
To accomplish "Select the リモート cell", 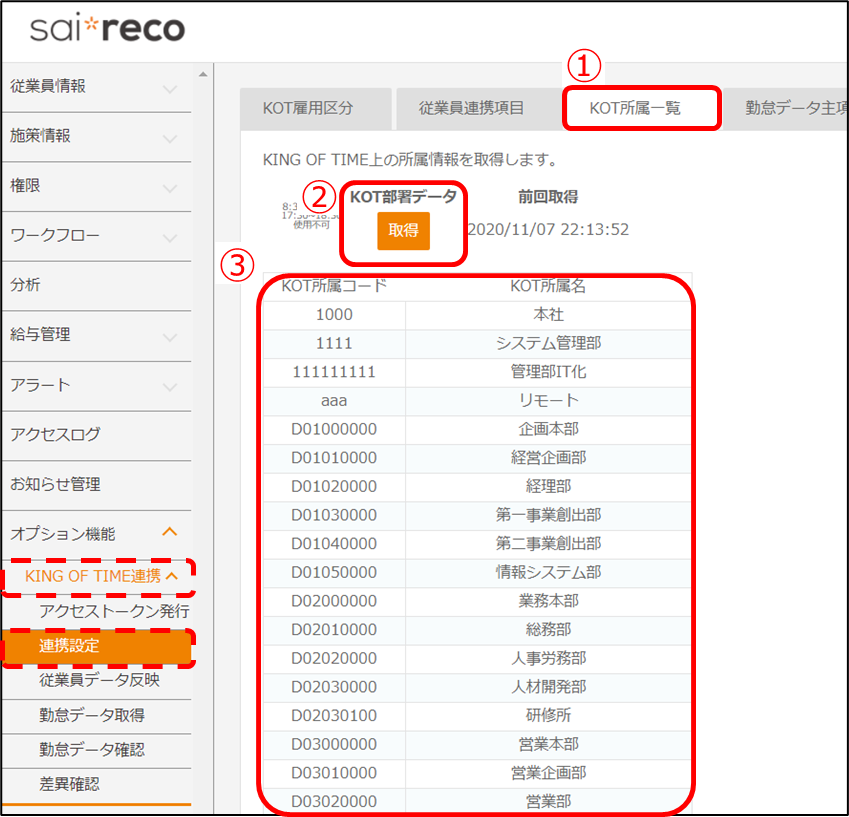I will click(x=548, y=401).
